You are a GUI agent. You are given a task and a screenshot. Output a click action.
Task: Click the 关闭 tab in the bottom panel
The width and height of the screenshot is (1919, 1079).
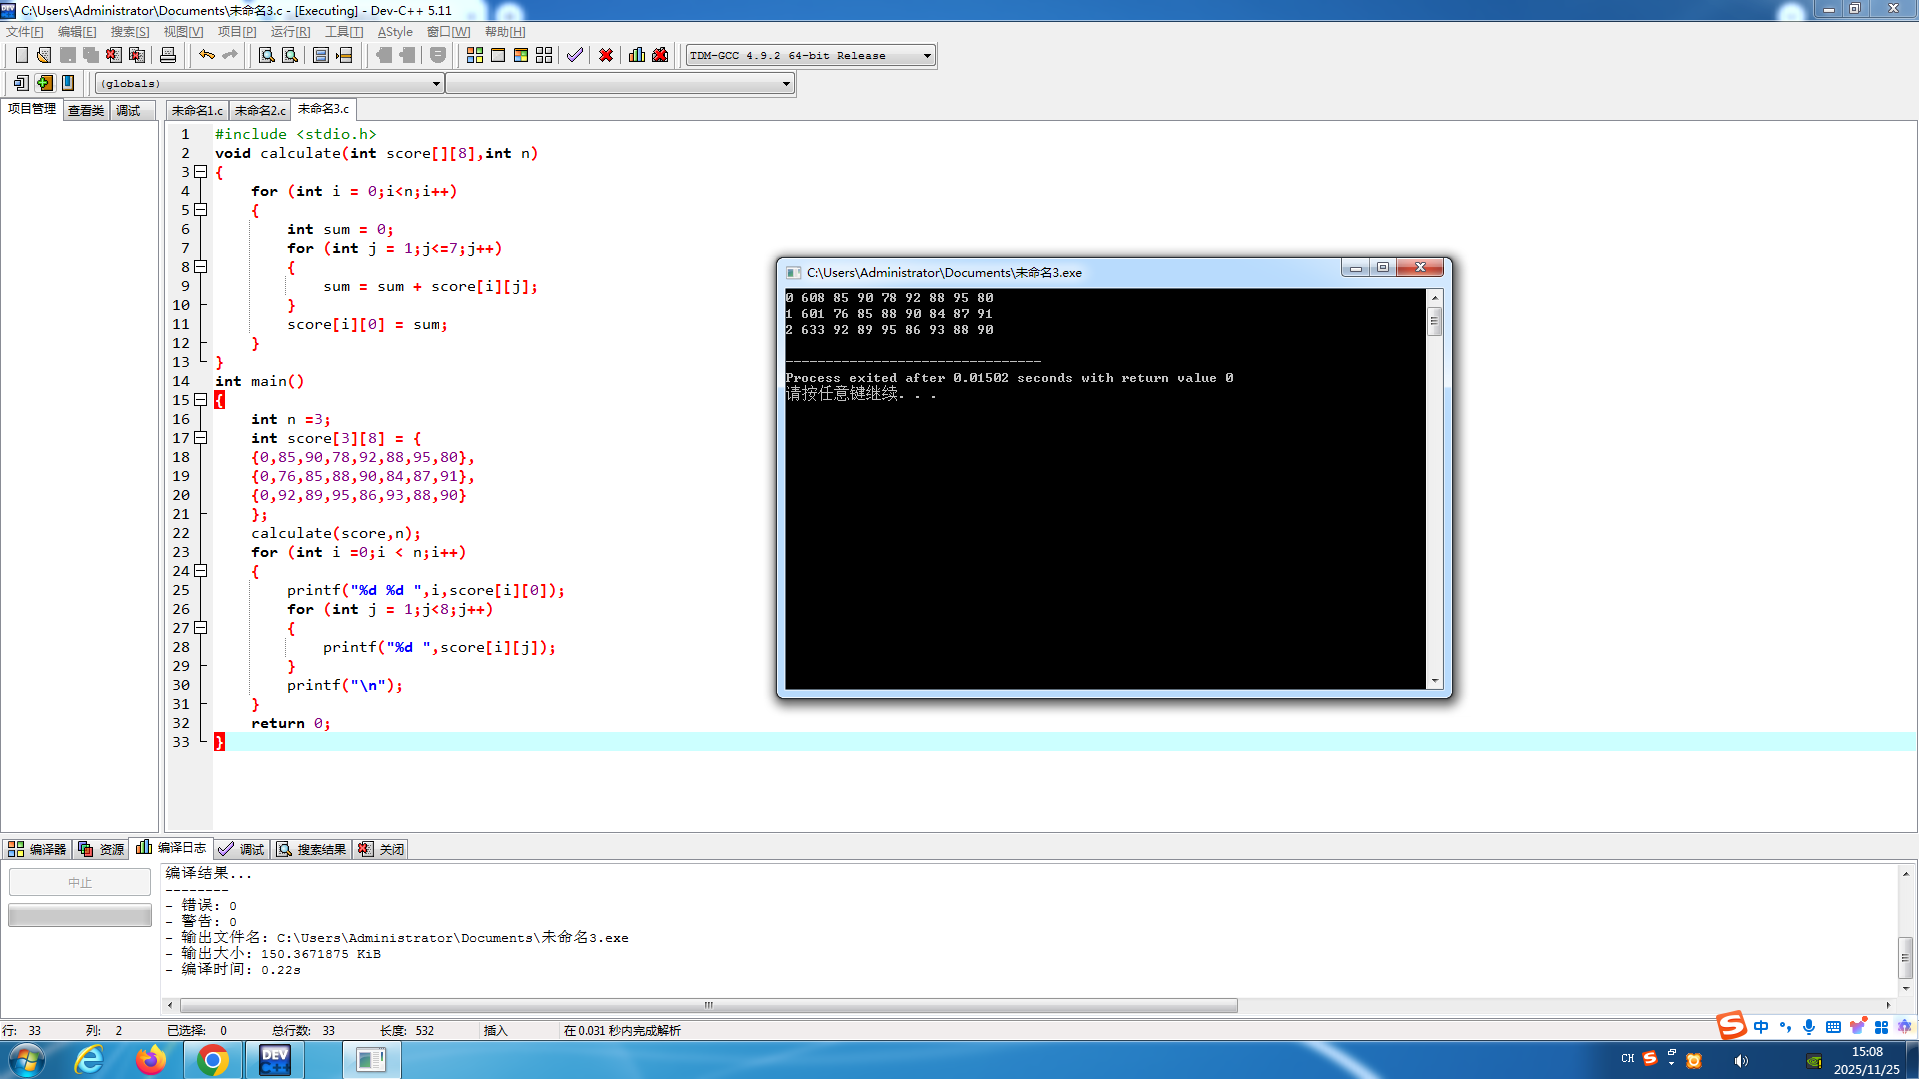click(381, 849)
